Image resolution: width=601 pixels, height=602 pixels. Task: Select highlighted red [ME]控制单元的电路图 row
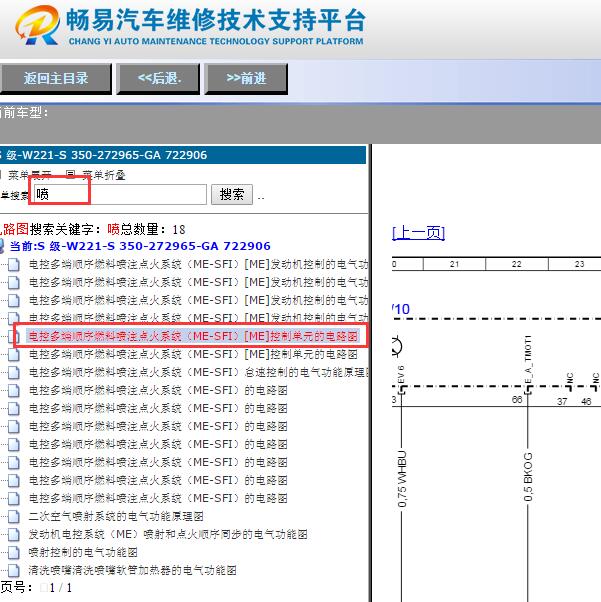(x=194, y=336)
